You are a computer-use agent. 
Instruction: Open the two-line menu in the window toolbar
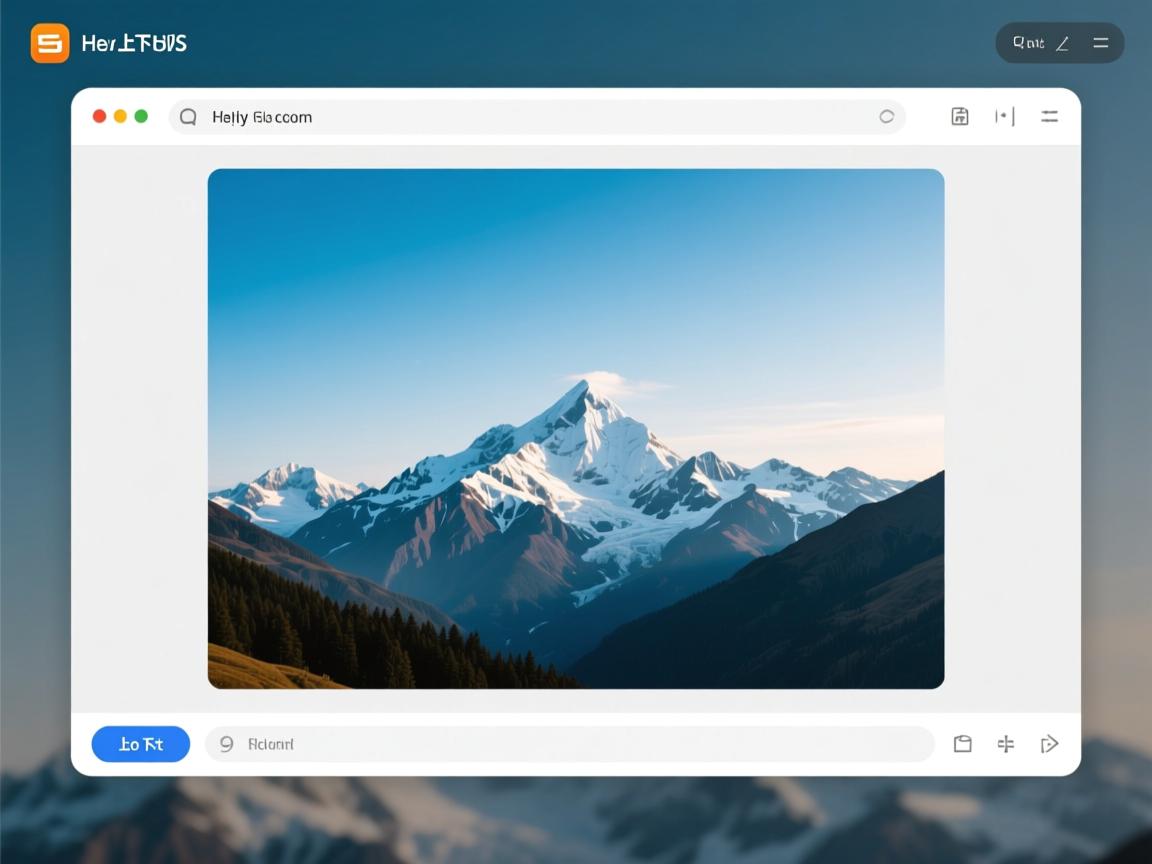pos(1049,116)
